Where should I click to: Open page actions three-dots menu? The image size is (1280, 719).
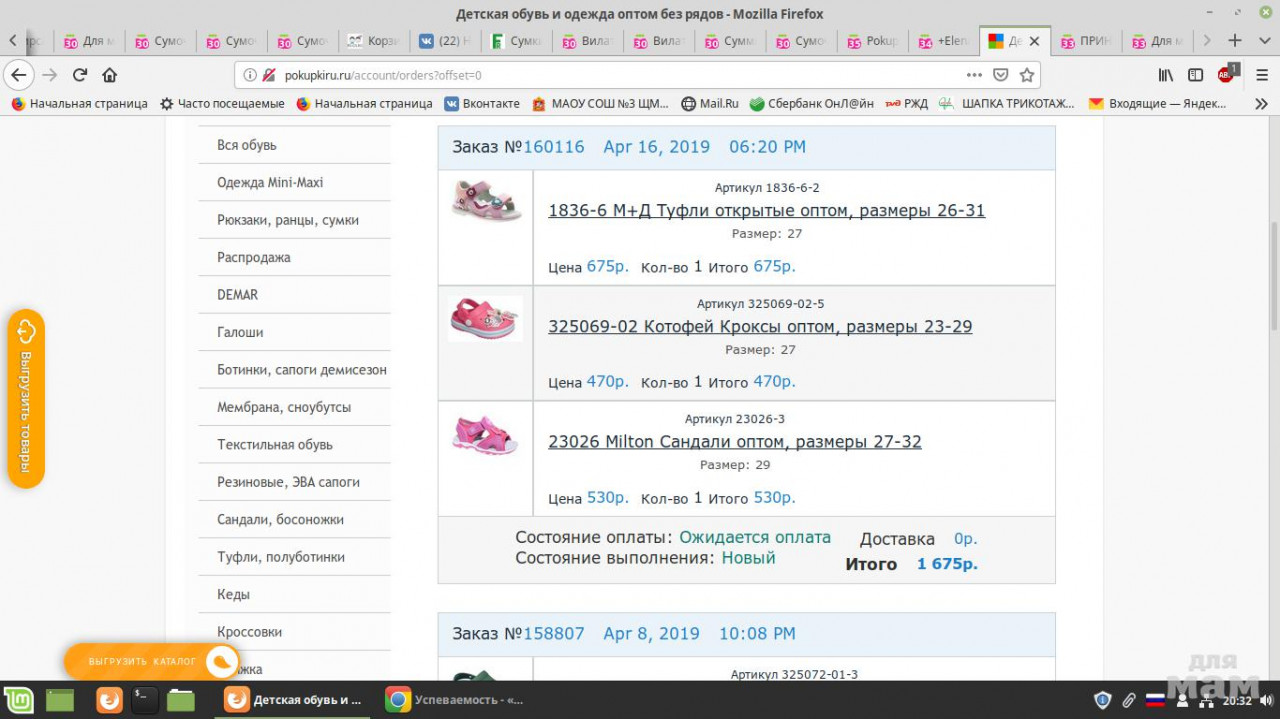(973, 75)
